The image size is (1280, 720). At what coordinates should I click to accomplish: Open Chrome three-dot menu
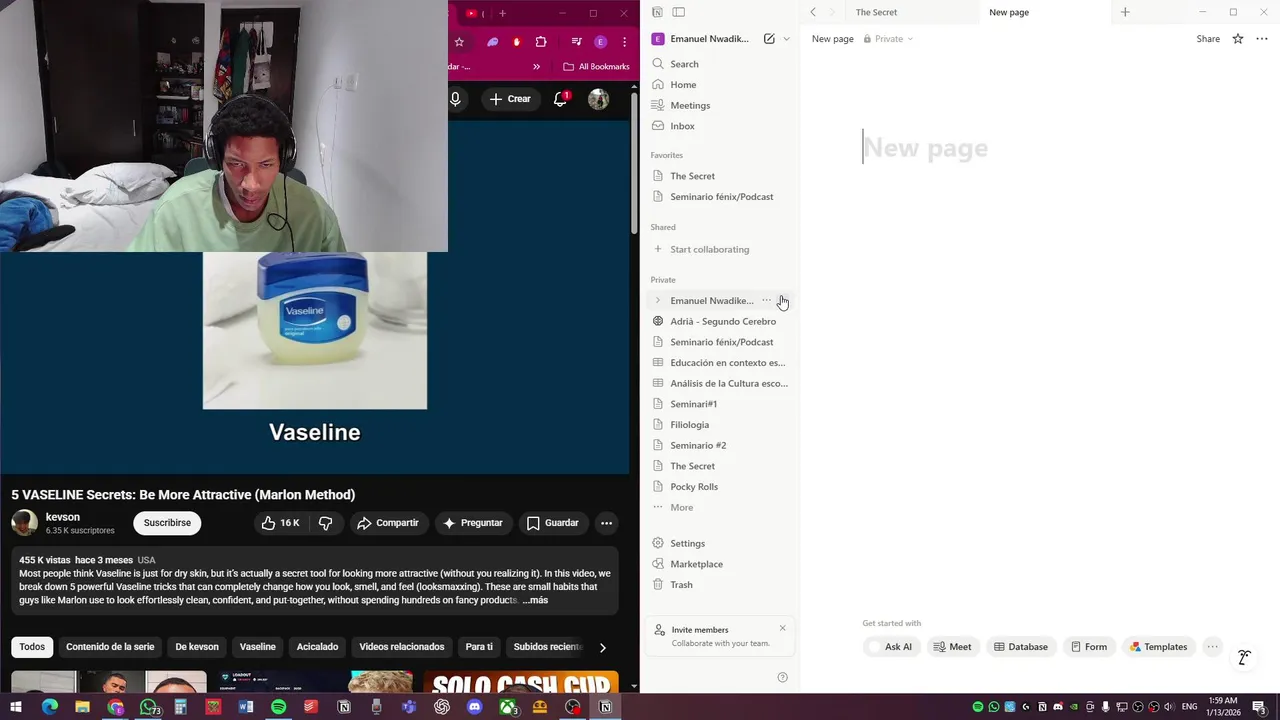pos(625,42)
